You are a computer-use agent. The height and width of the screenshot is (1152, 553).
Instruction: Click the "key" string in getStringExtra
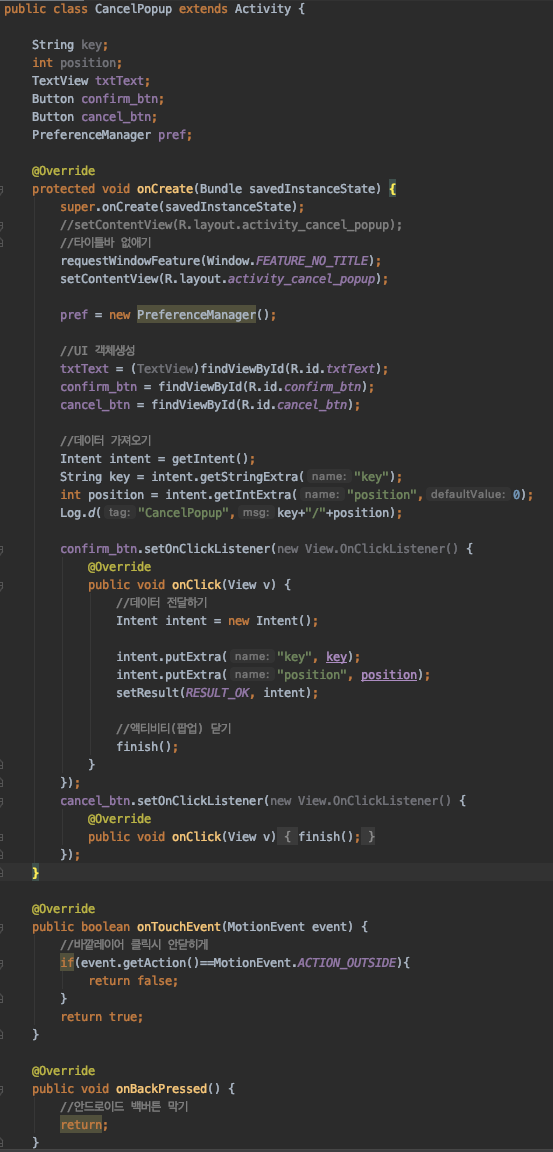pyautogui.click(x=370, y=477)
